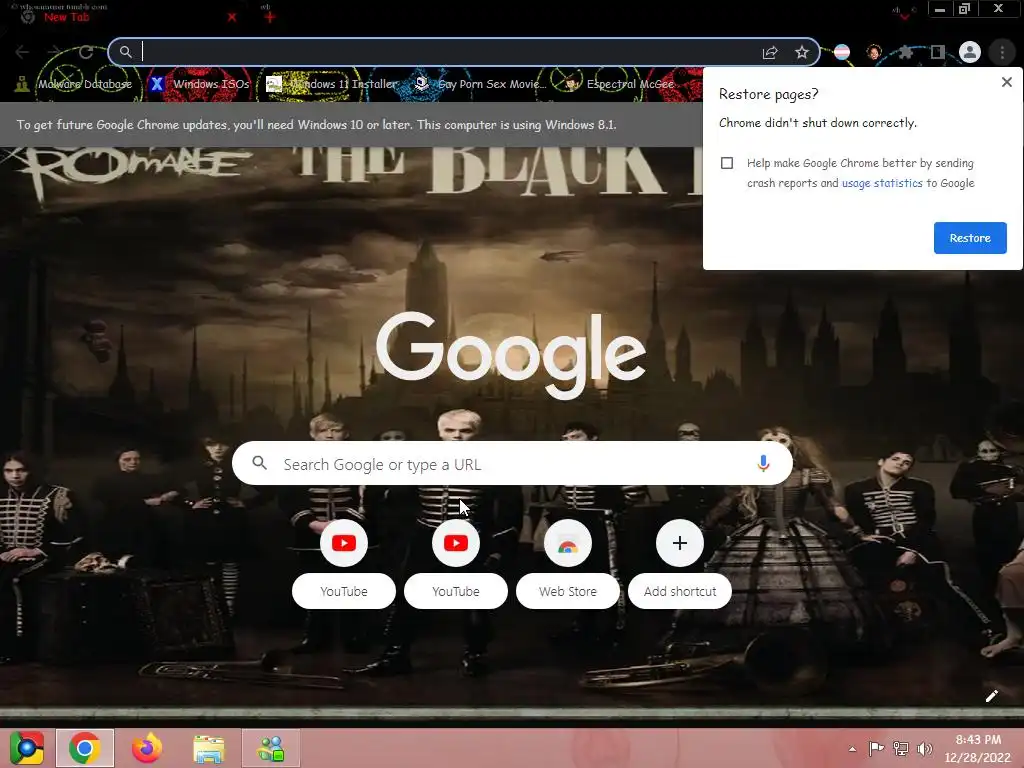This screenshot has width=1024, height=768.
Task: Open the usage statistics link
Action: tap(882, 183)
